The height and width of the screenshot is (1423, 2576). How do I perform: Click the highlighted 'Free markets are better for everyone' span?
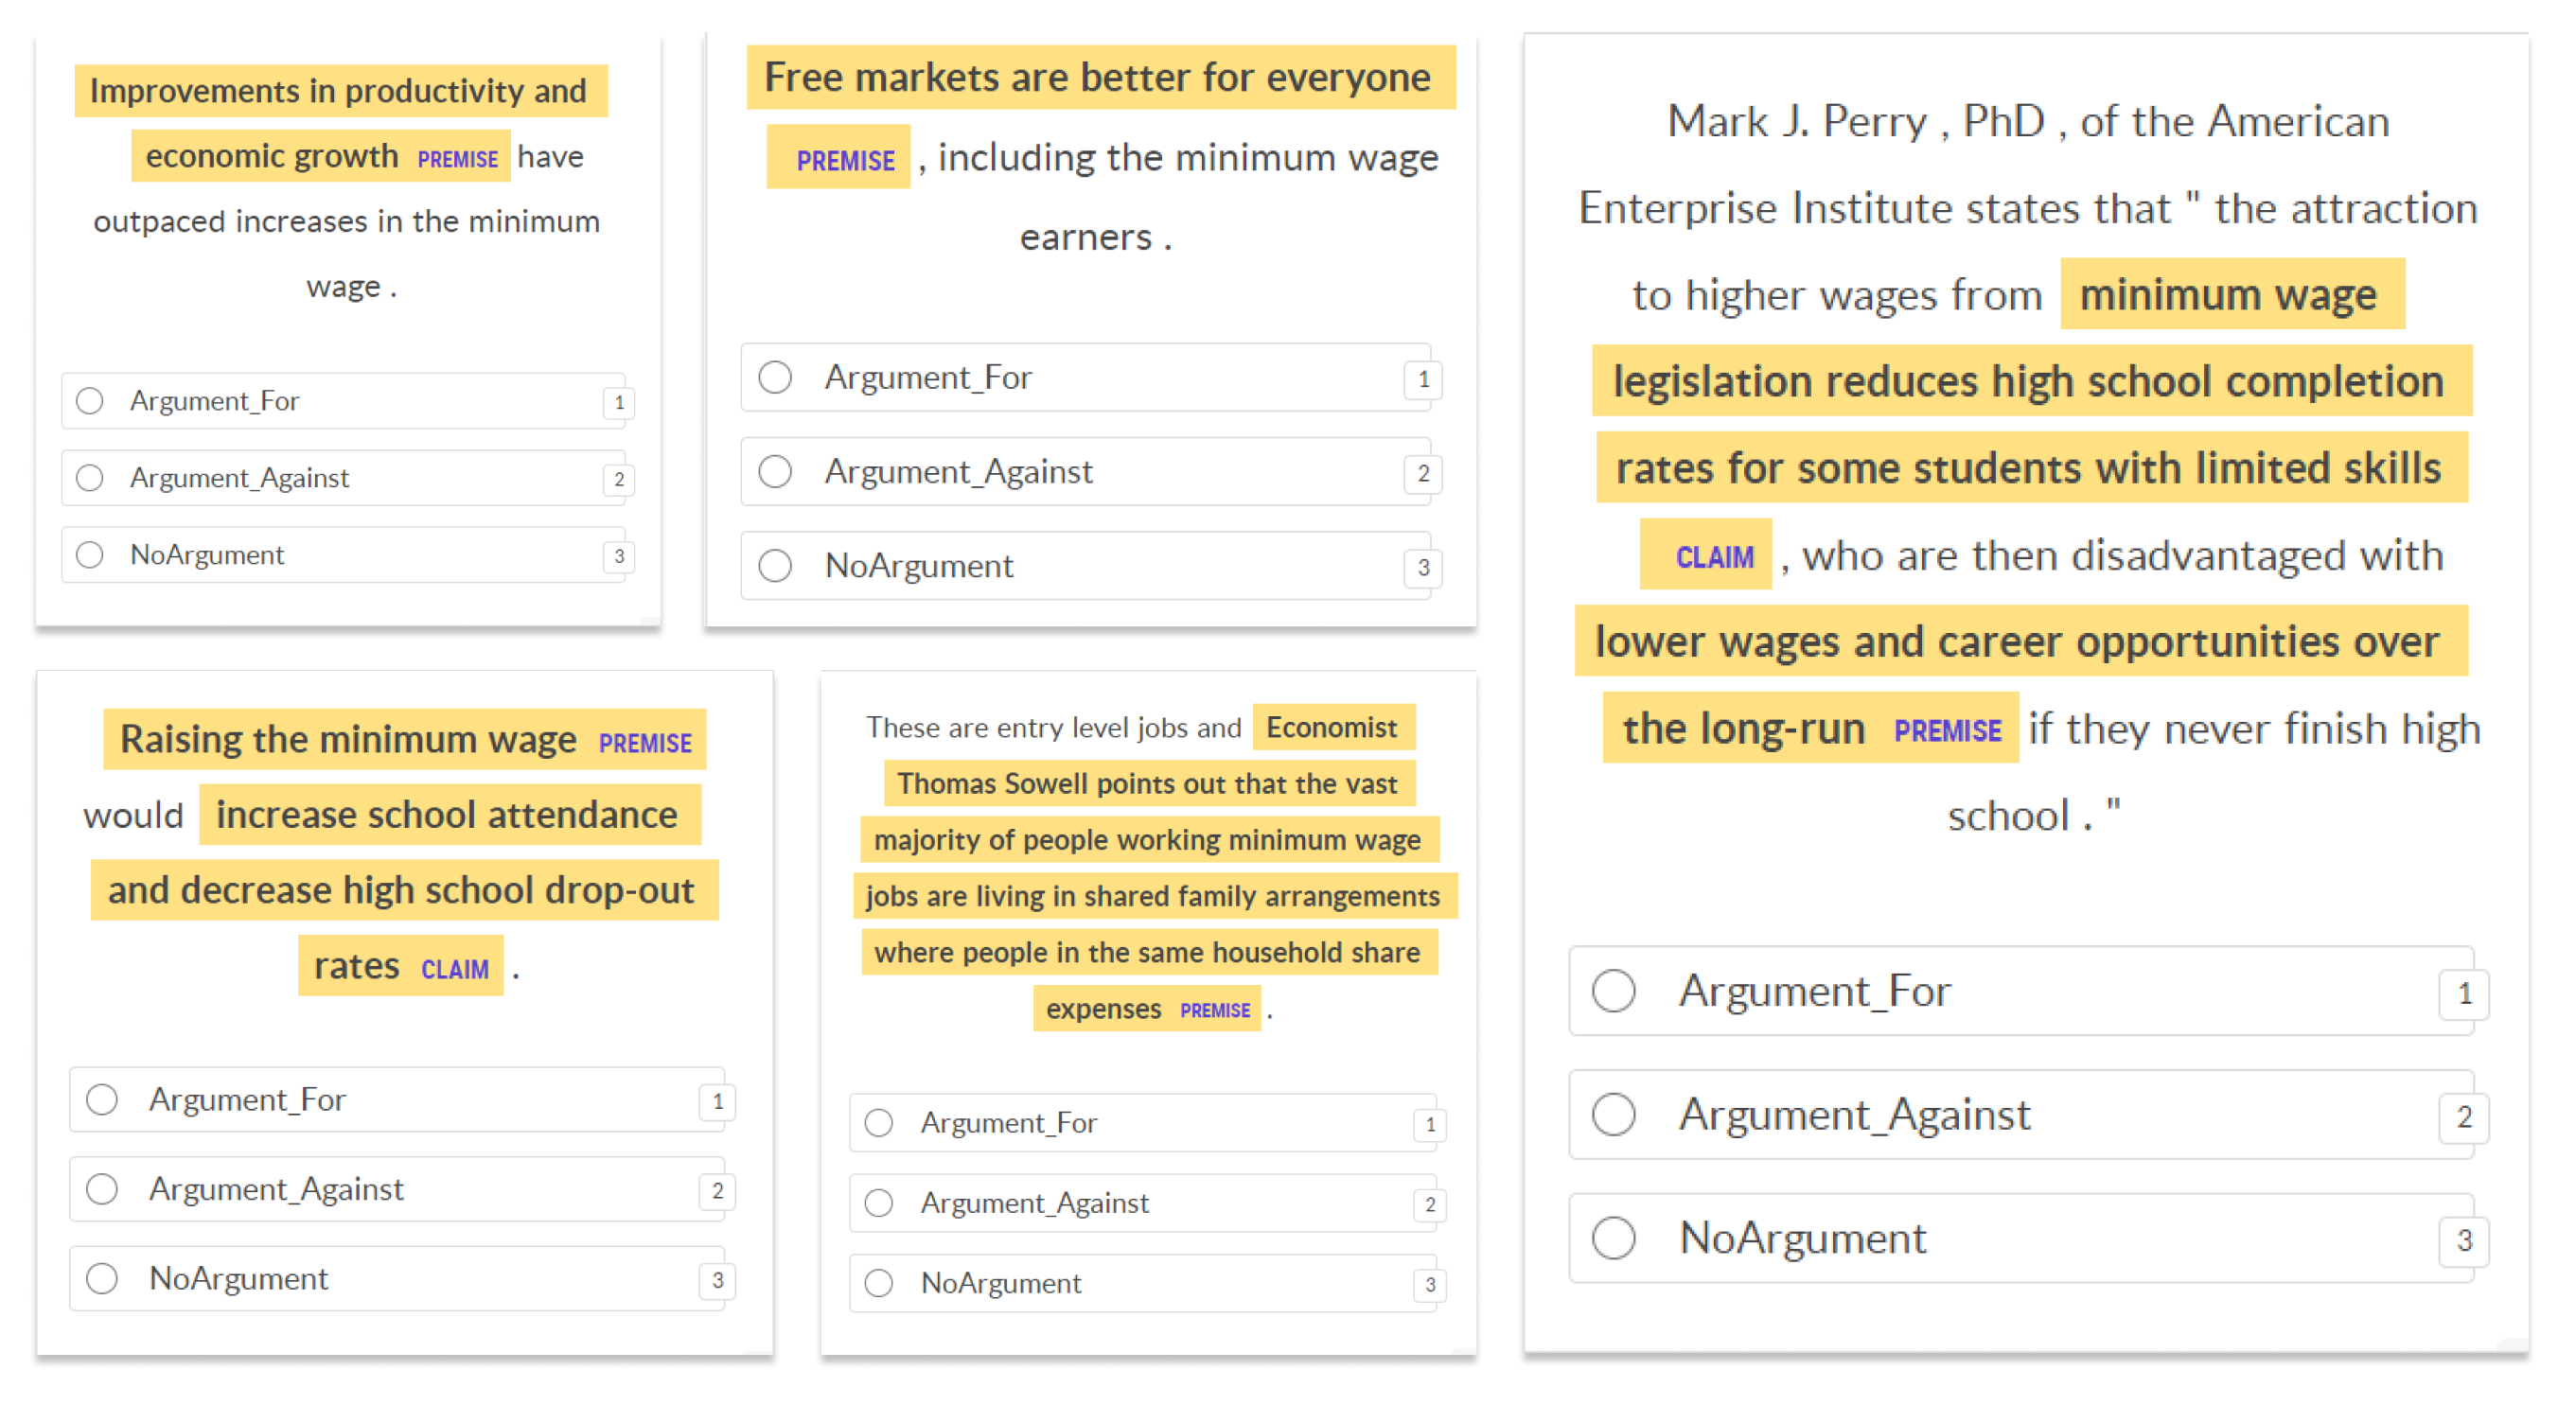1098,77
